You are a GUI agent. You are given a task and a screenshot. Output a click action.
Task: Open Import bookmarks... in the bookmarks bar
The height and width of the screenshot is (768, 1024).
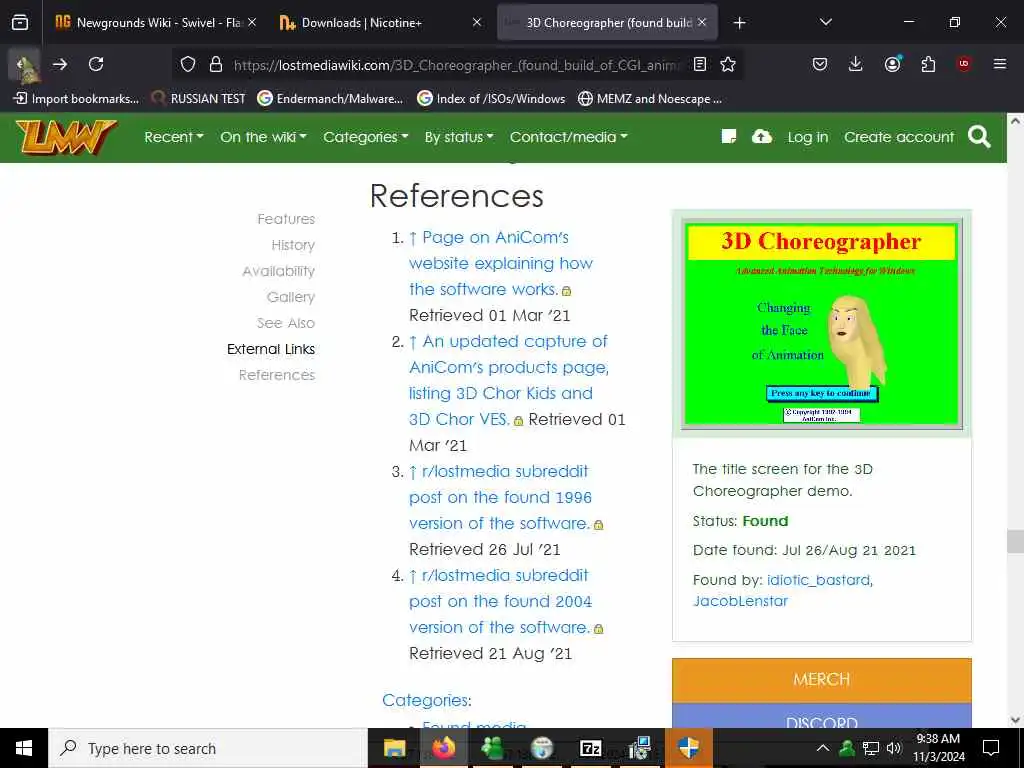pyautogui.click(x=76, y=99)
